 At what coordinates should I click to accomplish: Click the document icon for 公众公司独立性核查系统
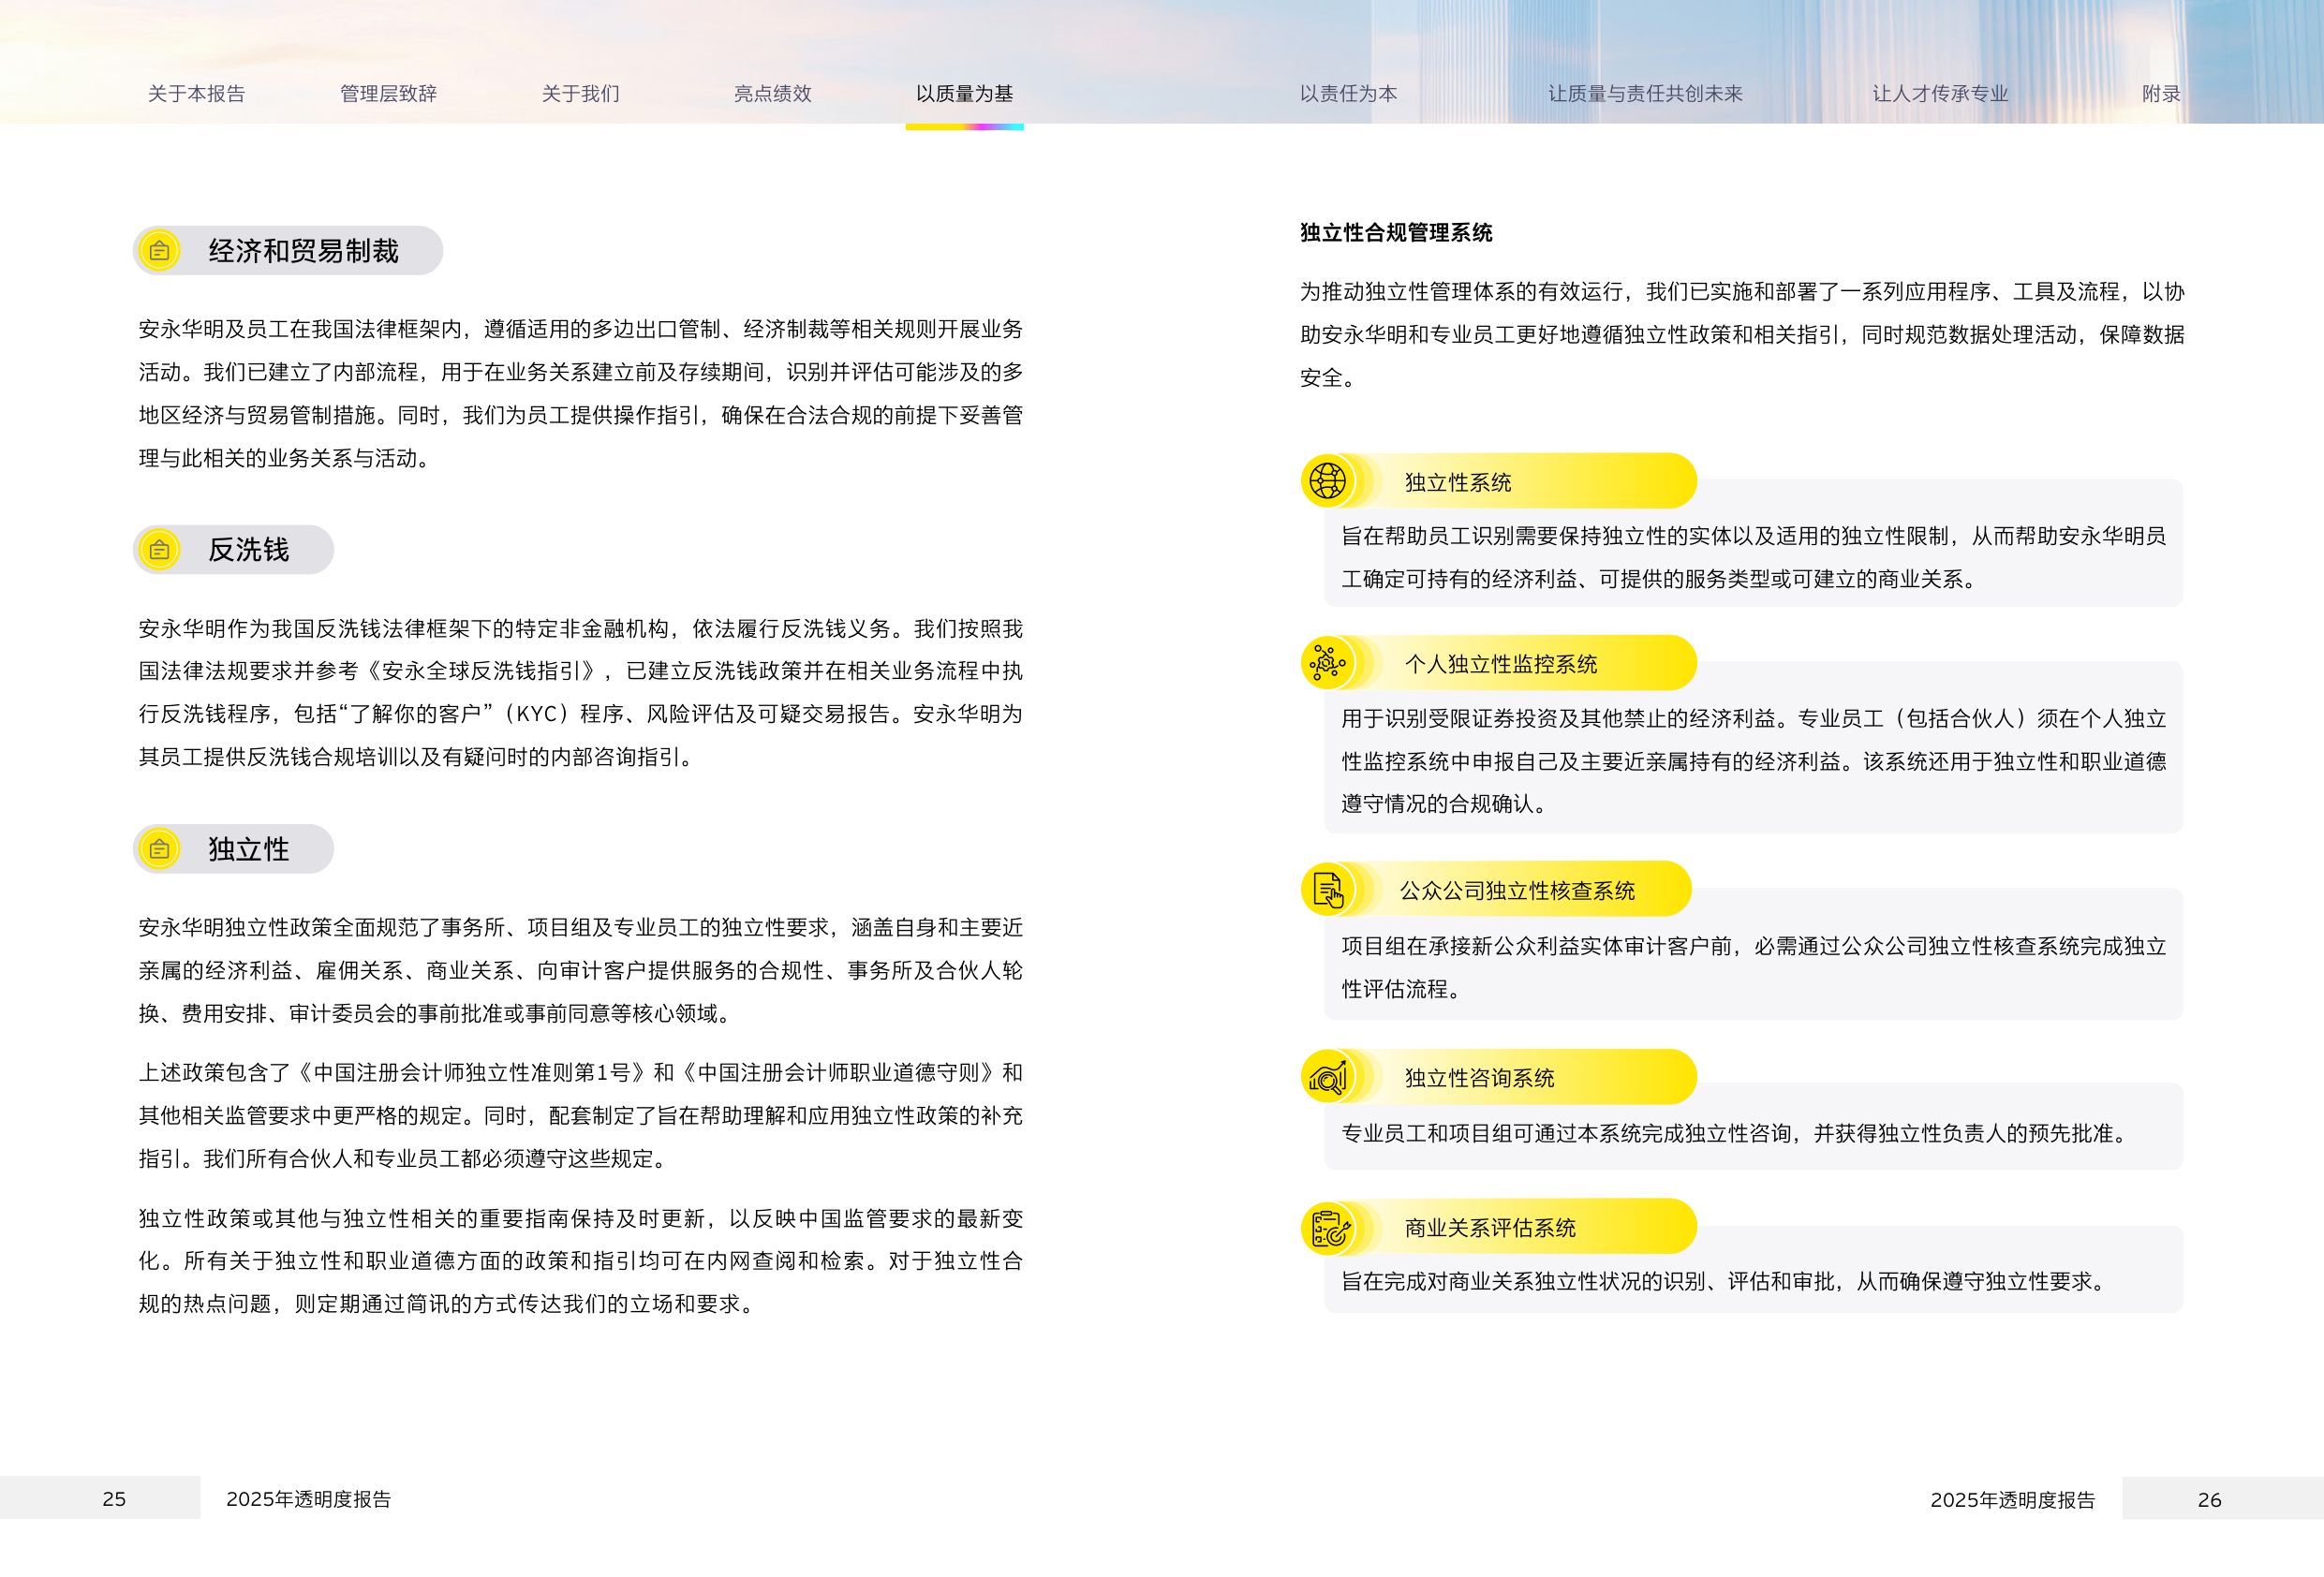point(1327,889)
